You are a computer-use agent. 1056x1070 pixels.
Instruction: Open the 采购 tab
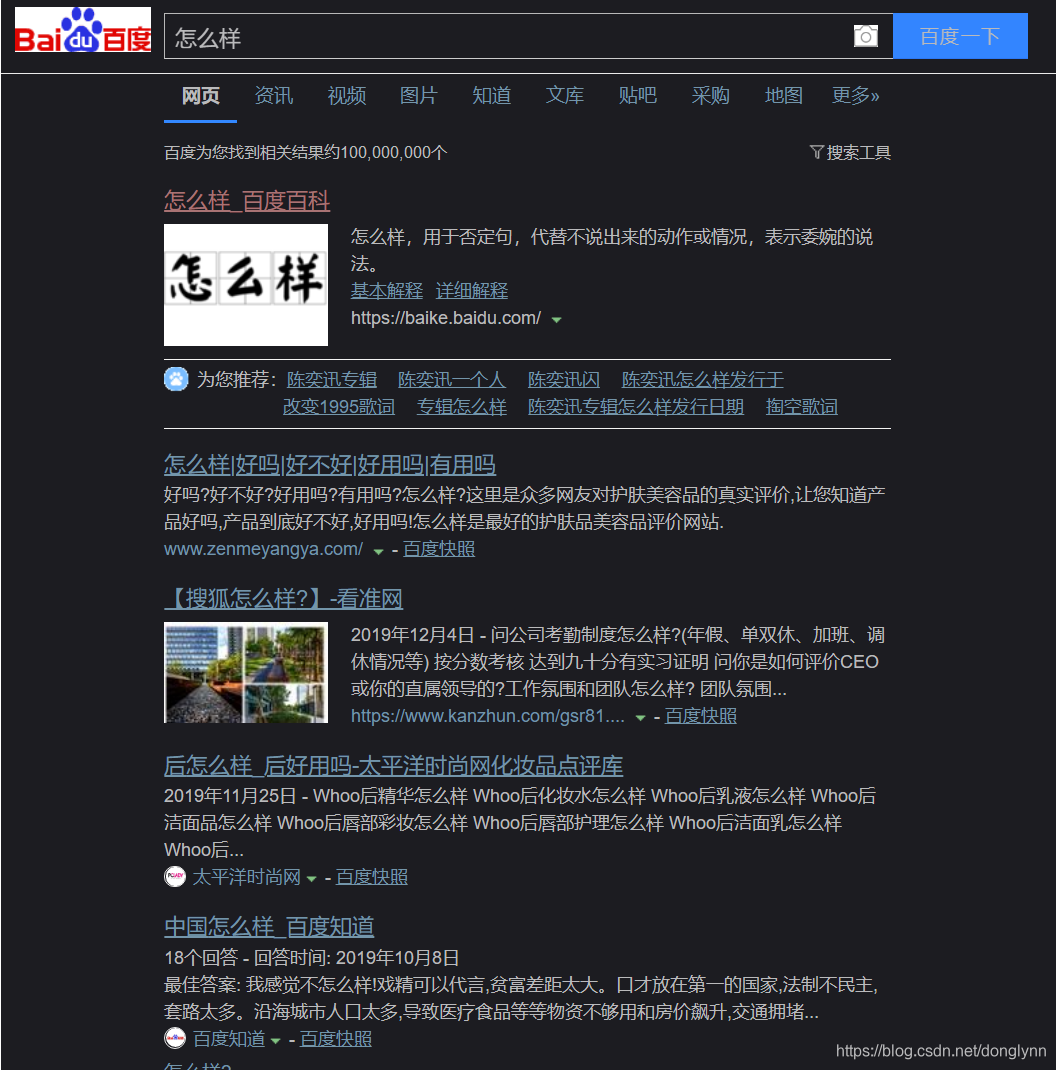711,96
